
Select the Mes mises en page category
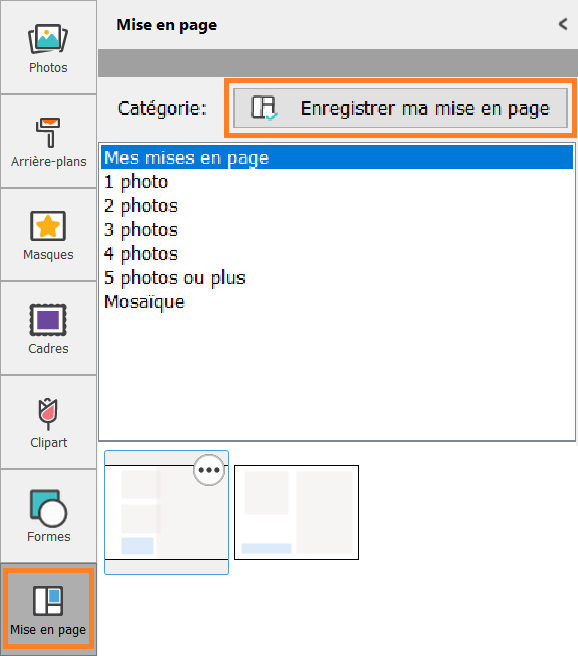point(337,158)
